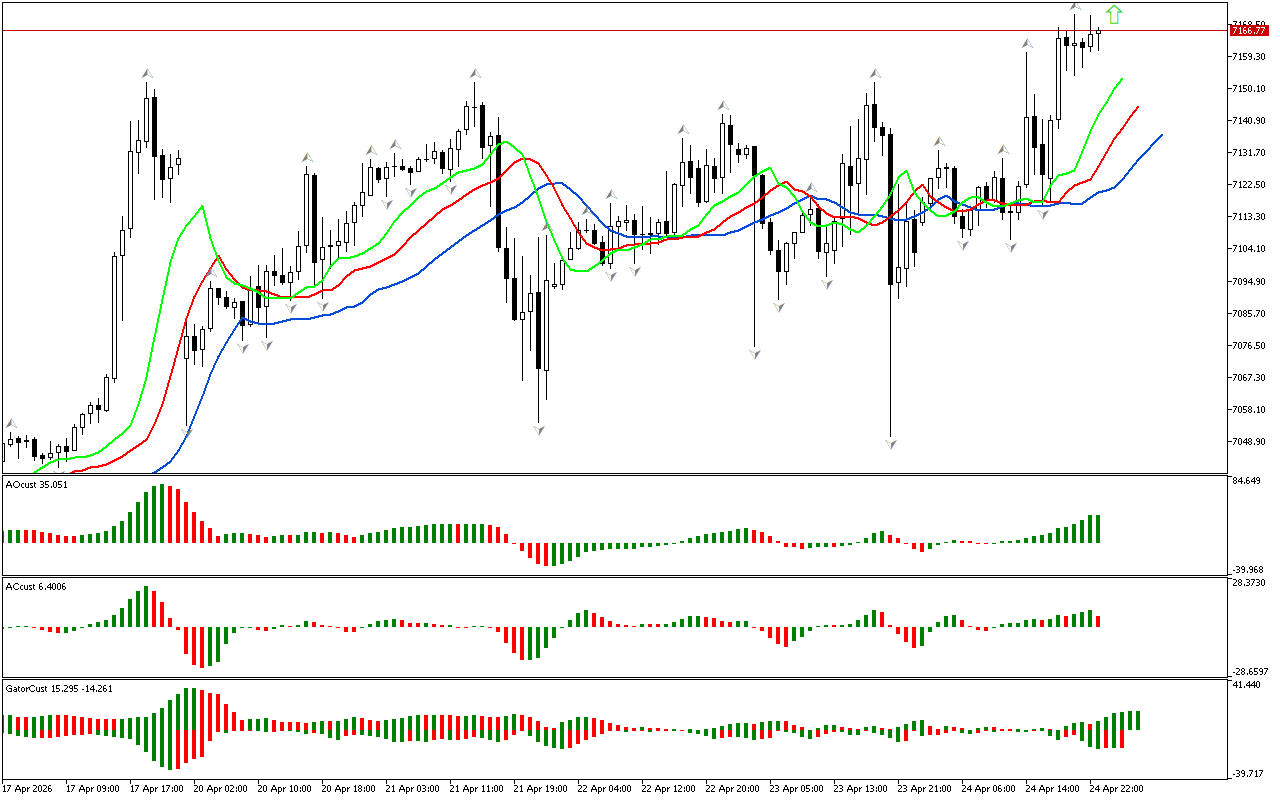Click the up-fractal above the 23 Apr 13:00 peak

[x=875, y=73]
